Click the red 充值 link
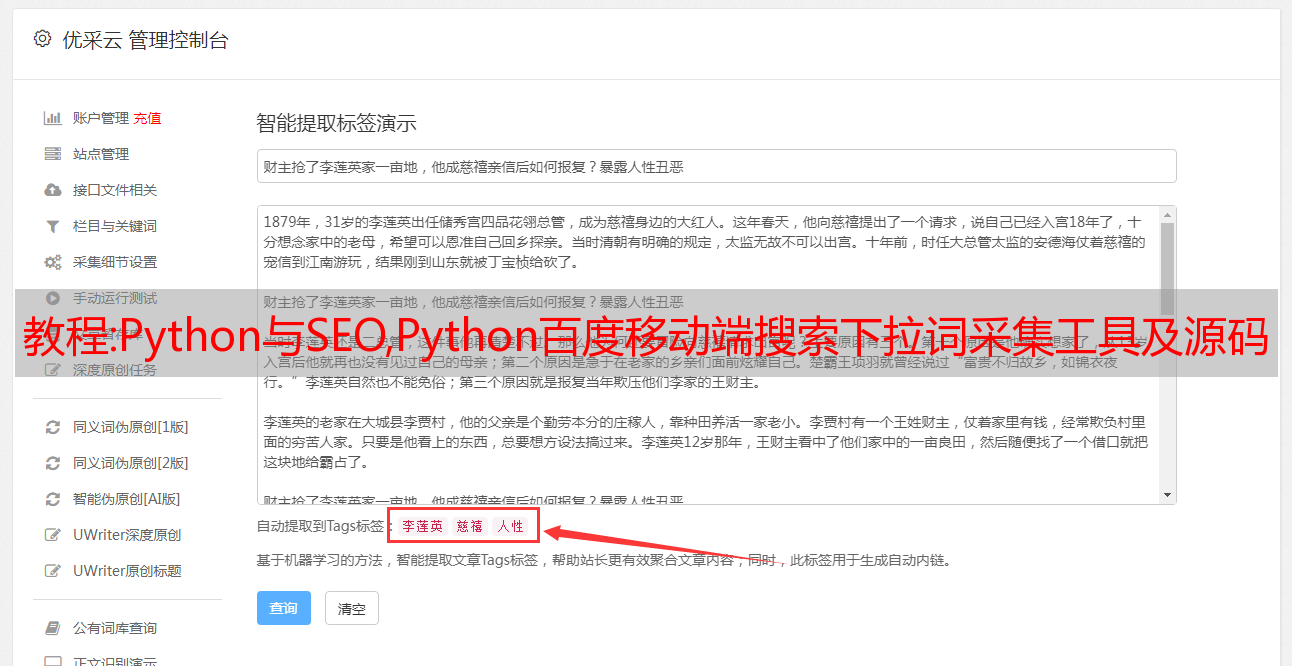The image size is (1292, 666). tap(148, 118)
